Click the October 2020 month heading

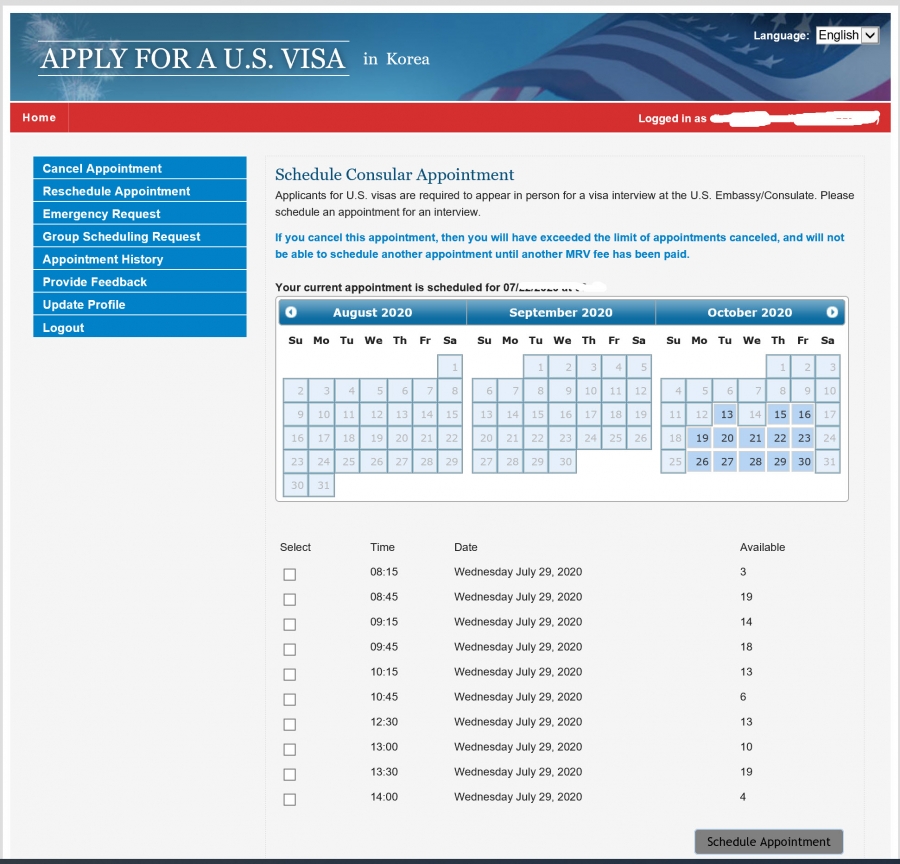coord(750,312)
